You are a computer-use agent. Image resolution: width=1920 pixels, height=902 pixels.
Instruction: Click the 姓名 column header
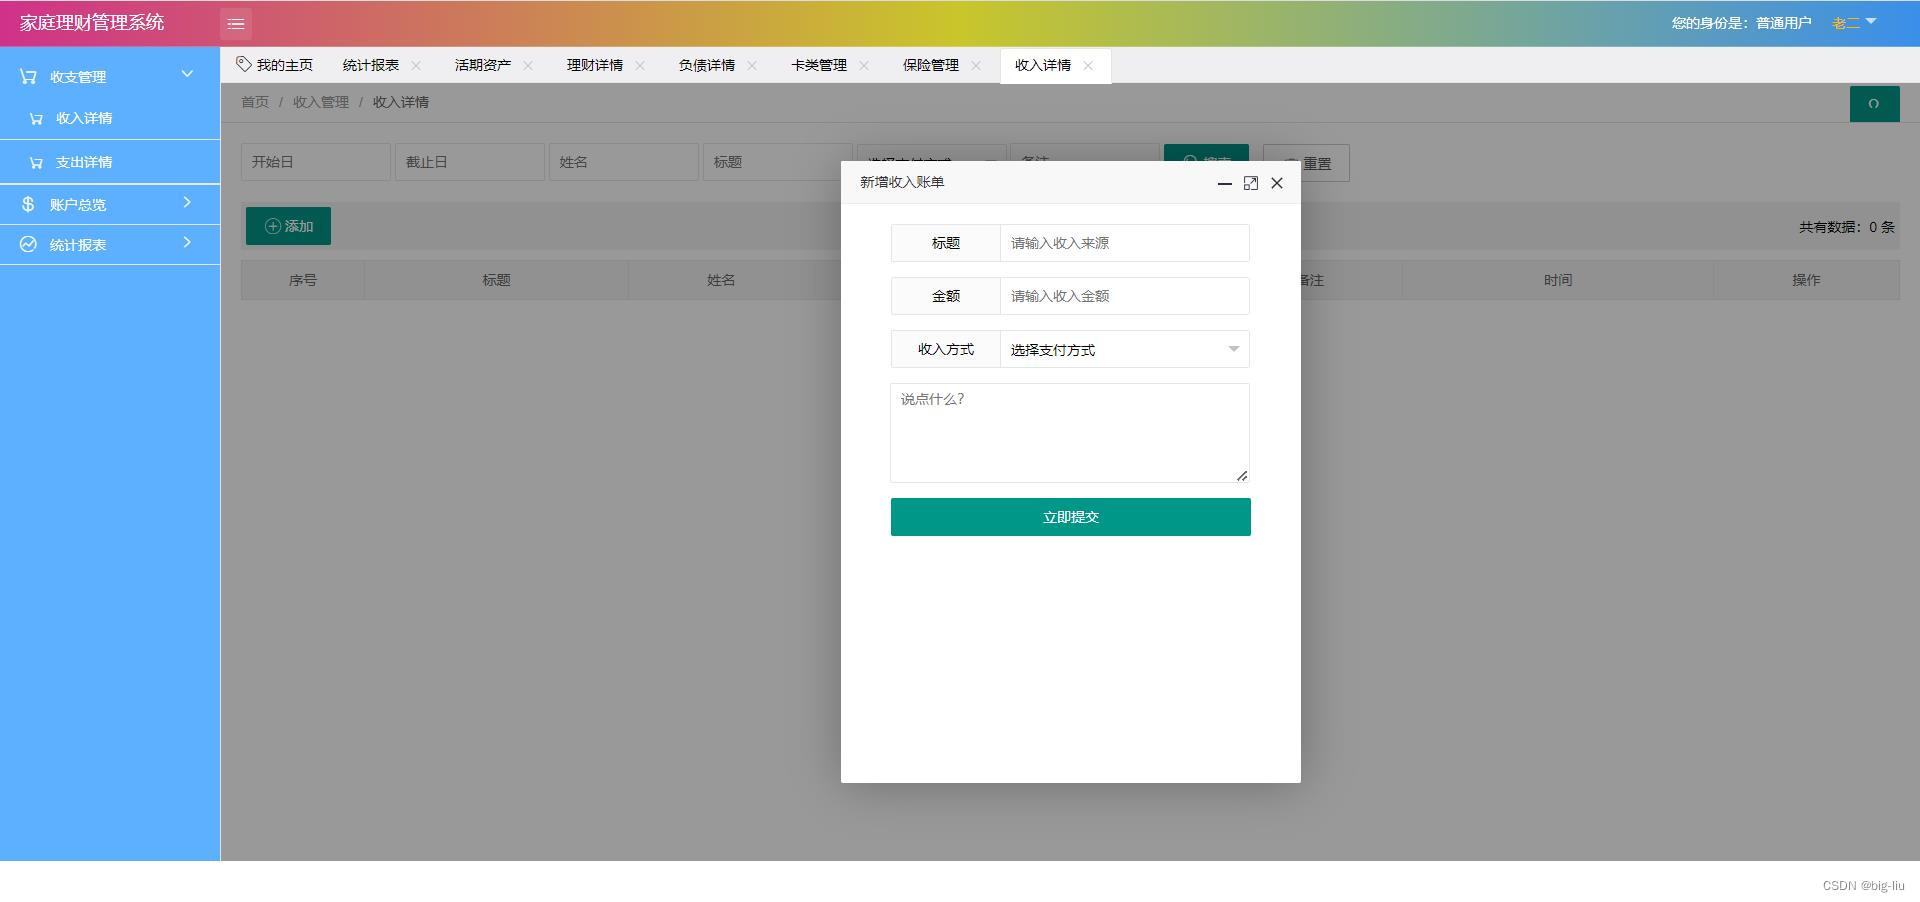tap(721, 280)
